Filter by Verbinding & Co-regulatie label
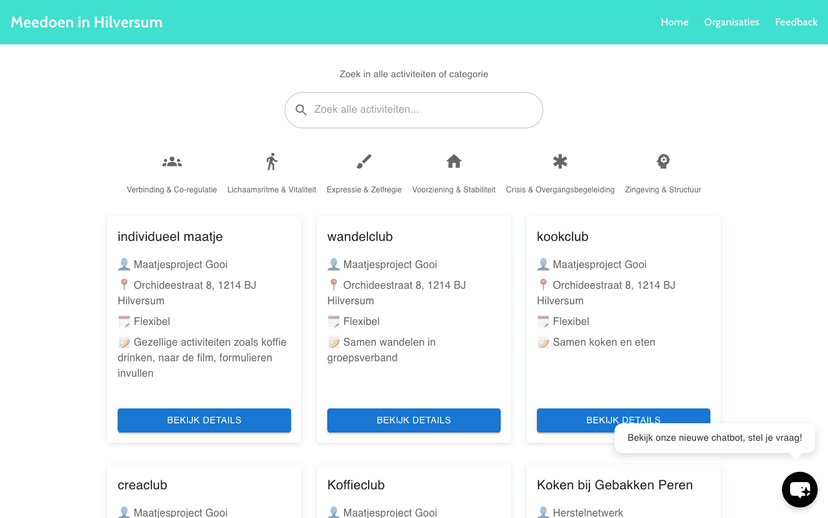This screenshot has height=518, width=828. [172, 190]
